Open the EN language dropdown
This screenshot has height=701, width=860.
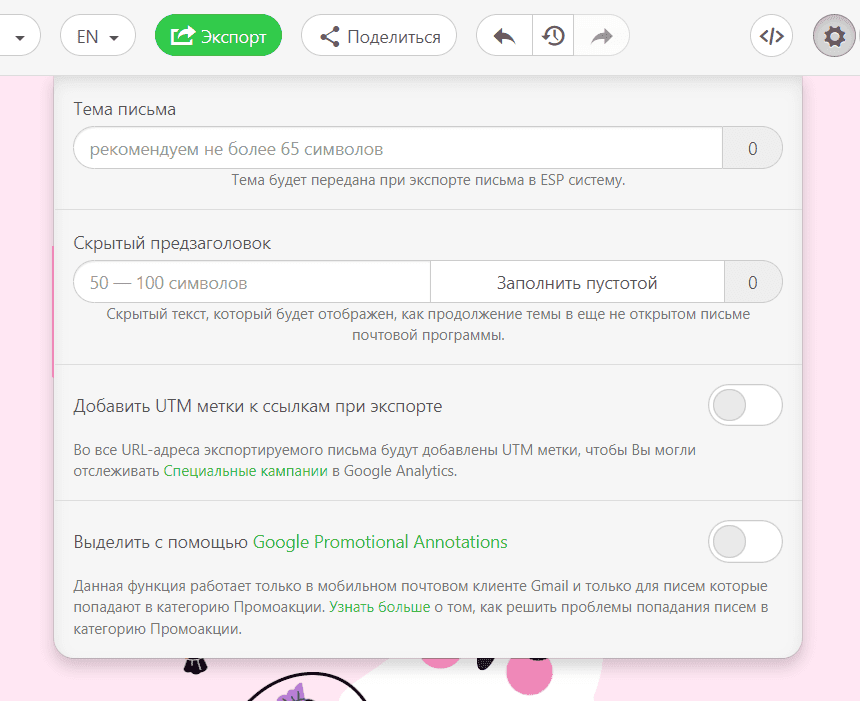click(97, 37)
